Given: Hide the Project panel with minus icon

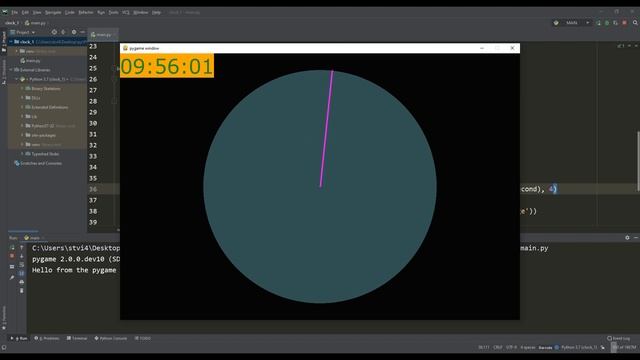Looking at the screenshot, I should tap(82, 32).
